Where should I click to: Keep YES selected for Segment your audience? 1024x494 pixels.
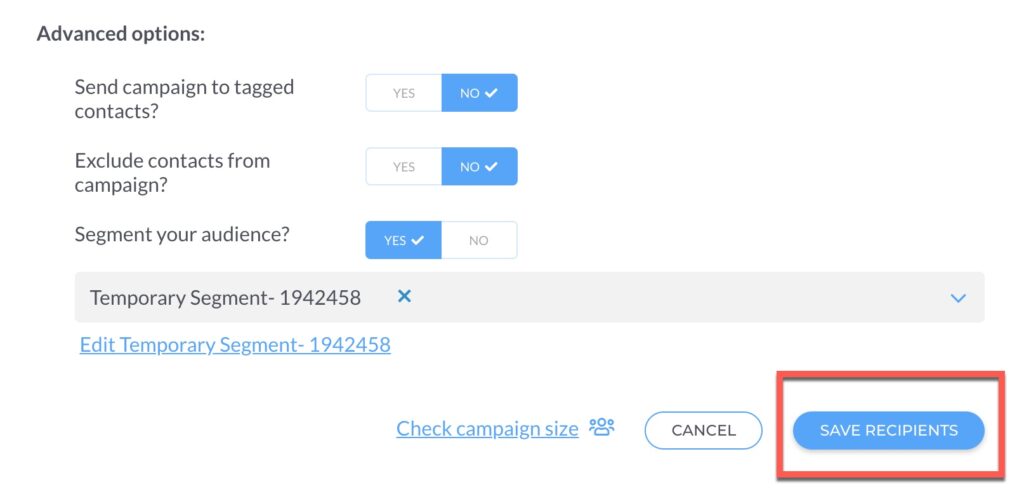pyautogui.click(x=404, y=240)
